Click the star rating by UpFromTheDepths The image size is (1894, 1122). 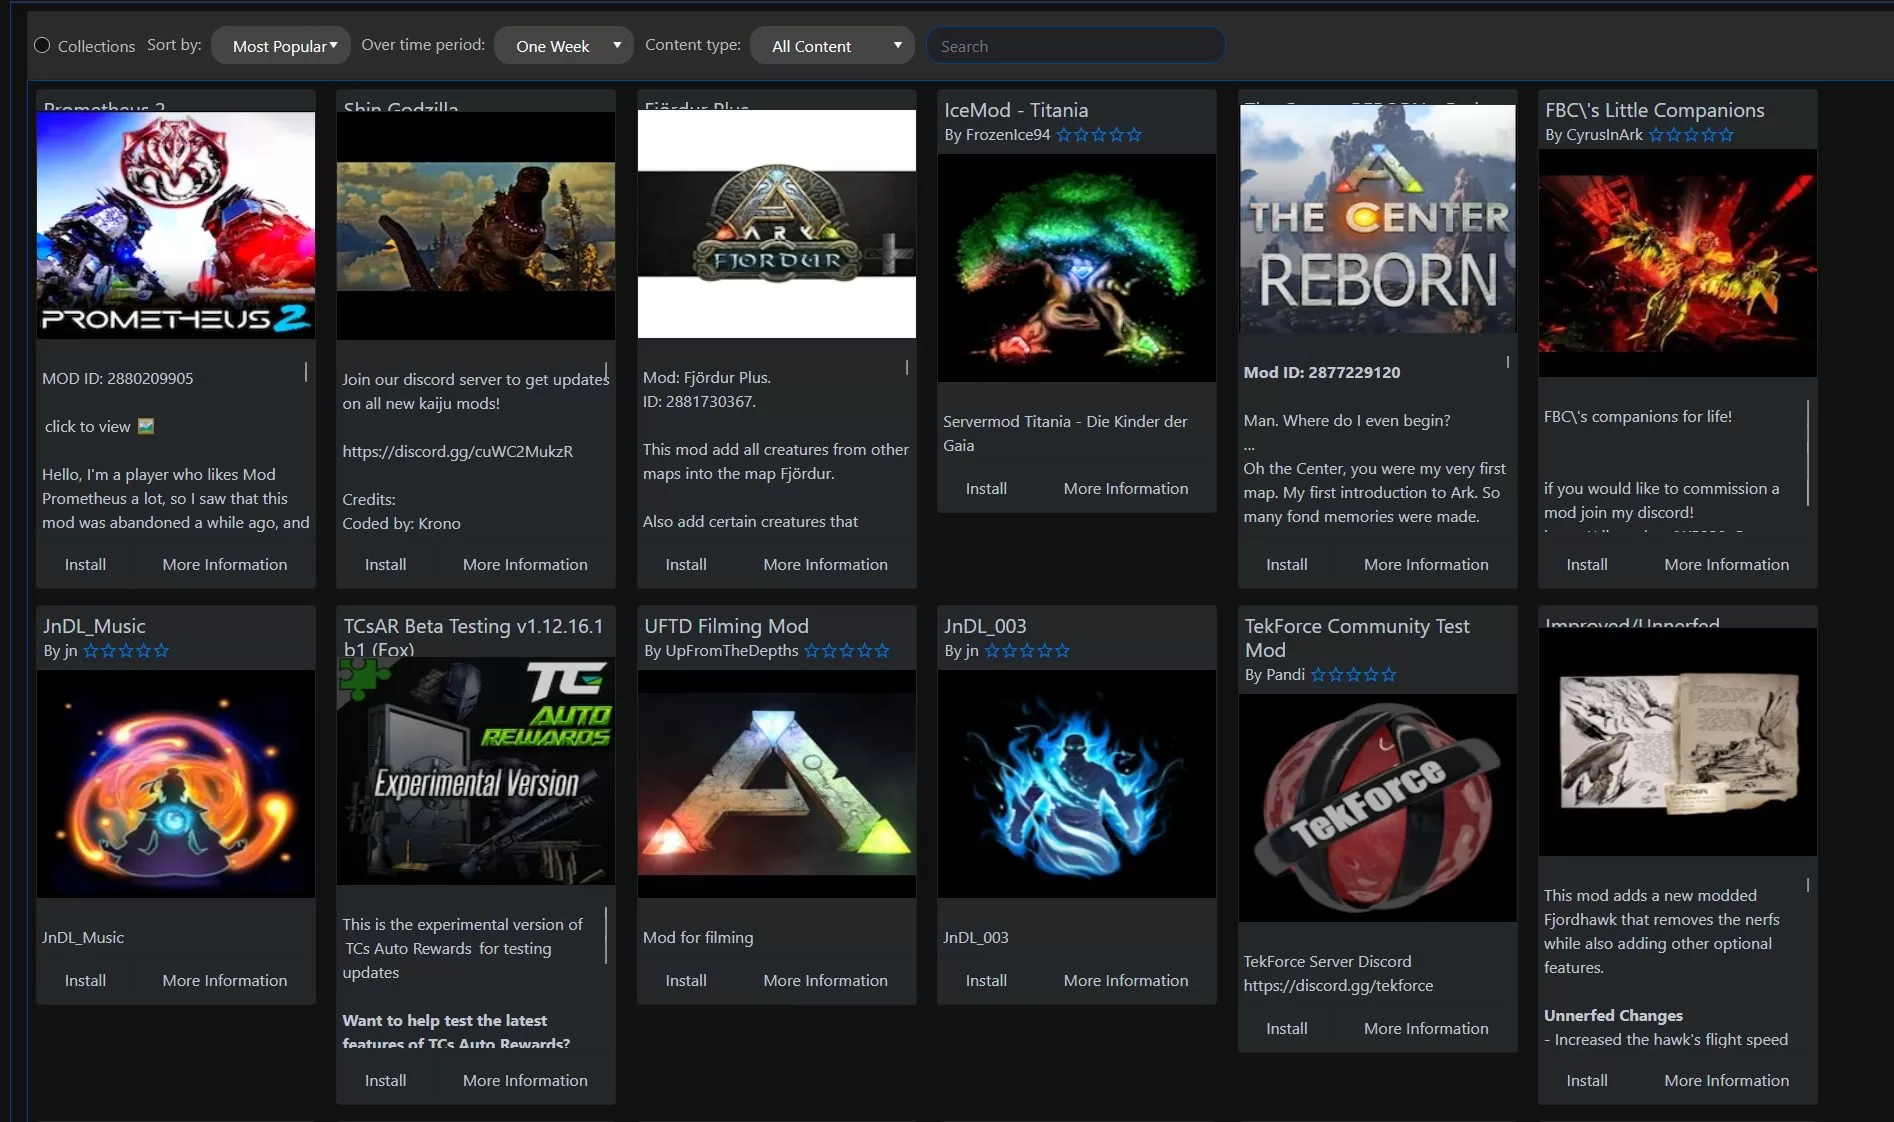[x=847, y=651]
